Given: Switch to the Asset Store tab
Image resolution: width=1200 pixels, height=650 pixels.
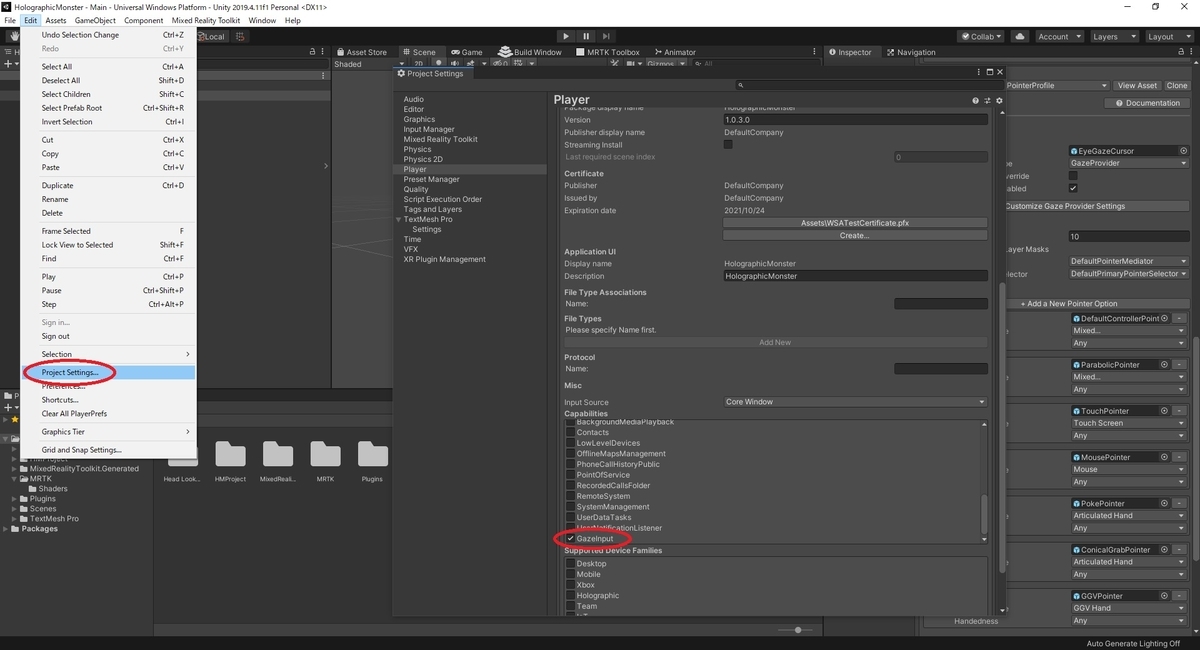Looking at the screenshot, I should point(362,52).
